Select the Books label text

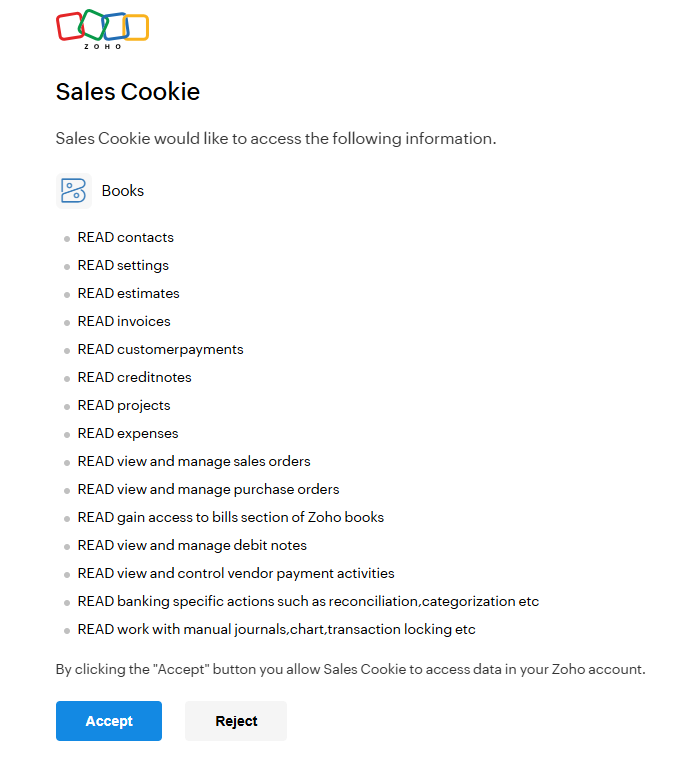click(x=123, y=191)
